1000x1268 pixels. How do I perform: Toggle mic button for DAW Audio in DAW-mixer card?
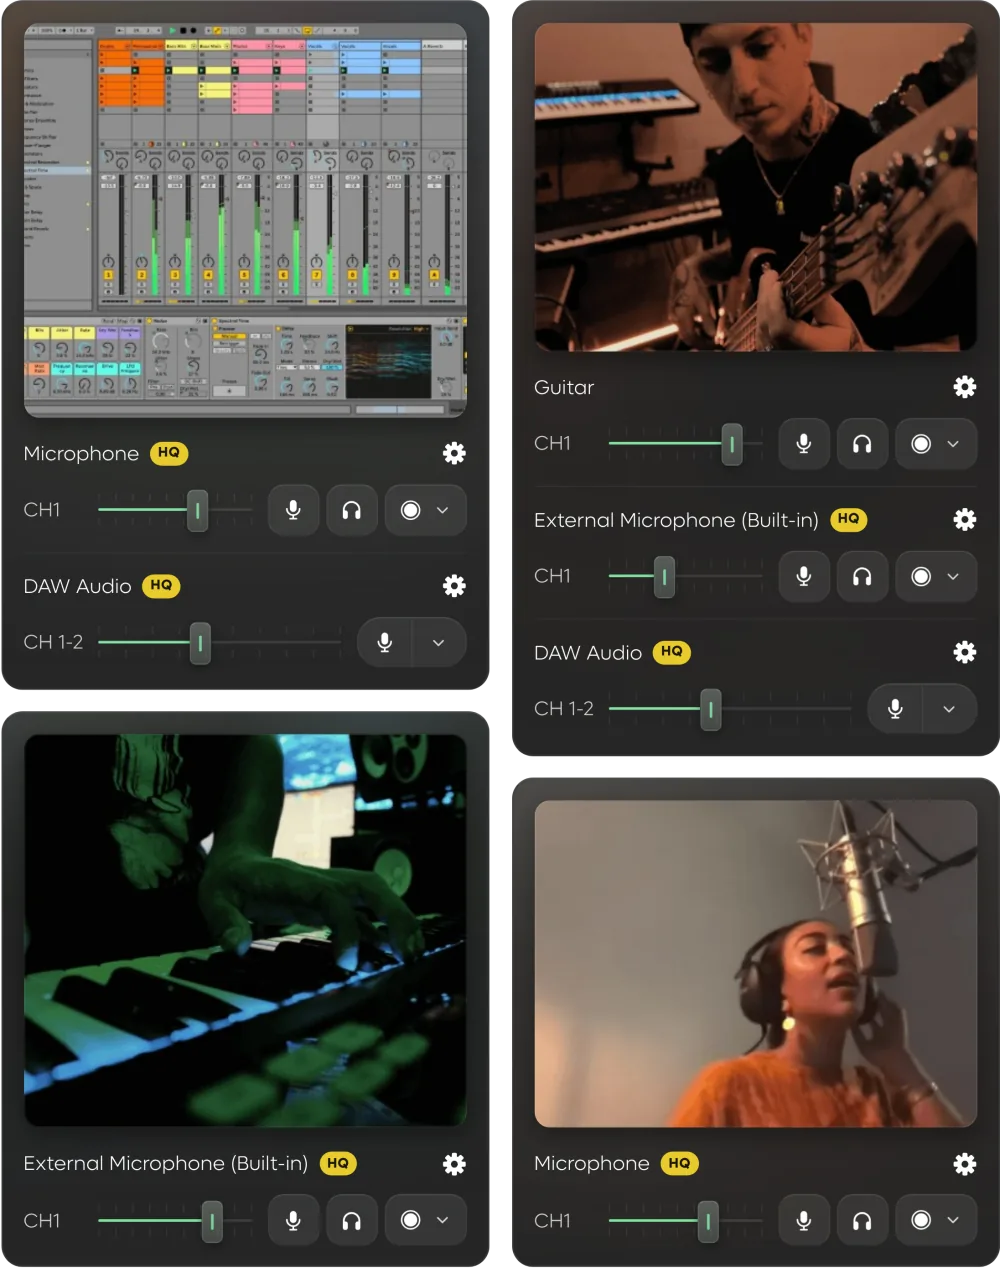(385, 642)
